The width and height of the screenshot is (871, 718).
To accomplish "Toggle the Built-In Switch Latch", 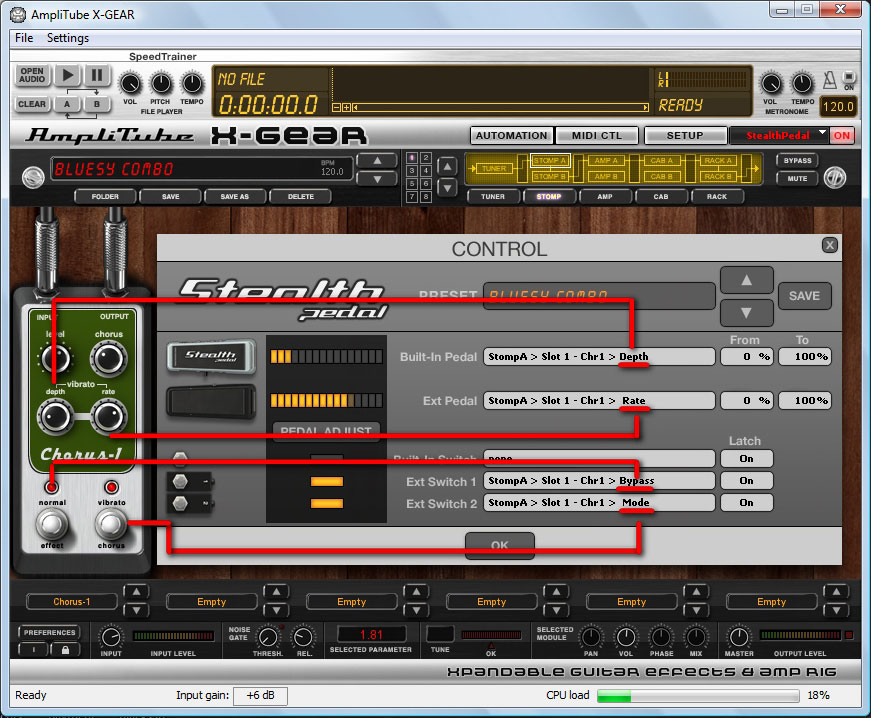I will pos(747,459).
